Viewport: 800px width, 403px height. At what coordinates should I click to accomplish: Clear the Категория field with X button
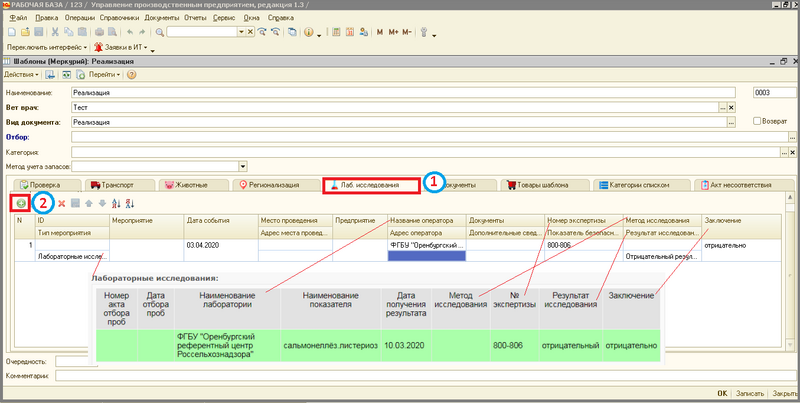792,152
